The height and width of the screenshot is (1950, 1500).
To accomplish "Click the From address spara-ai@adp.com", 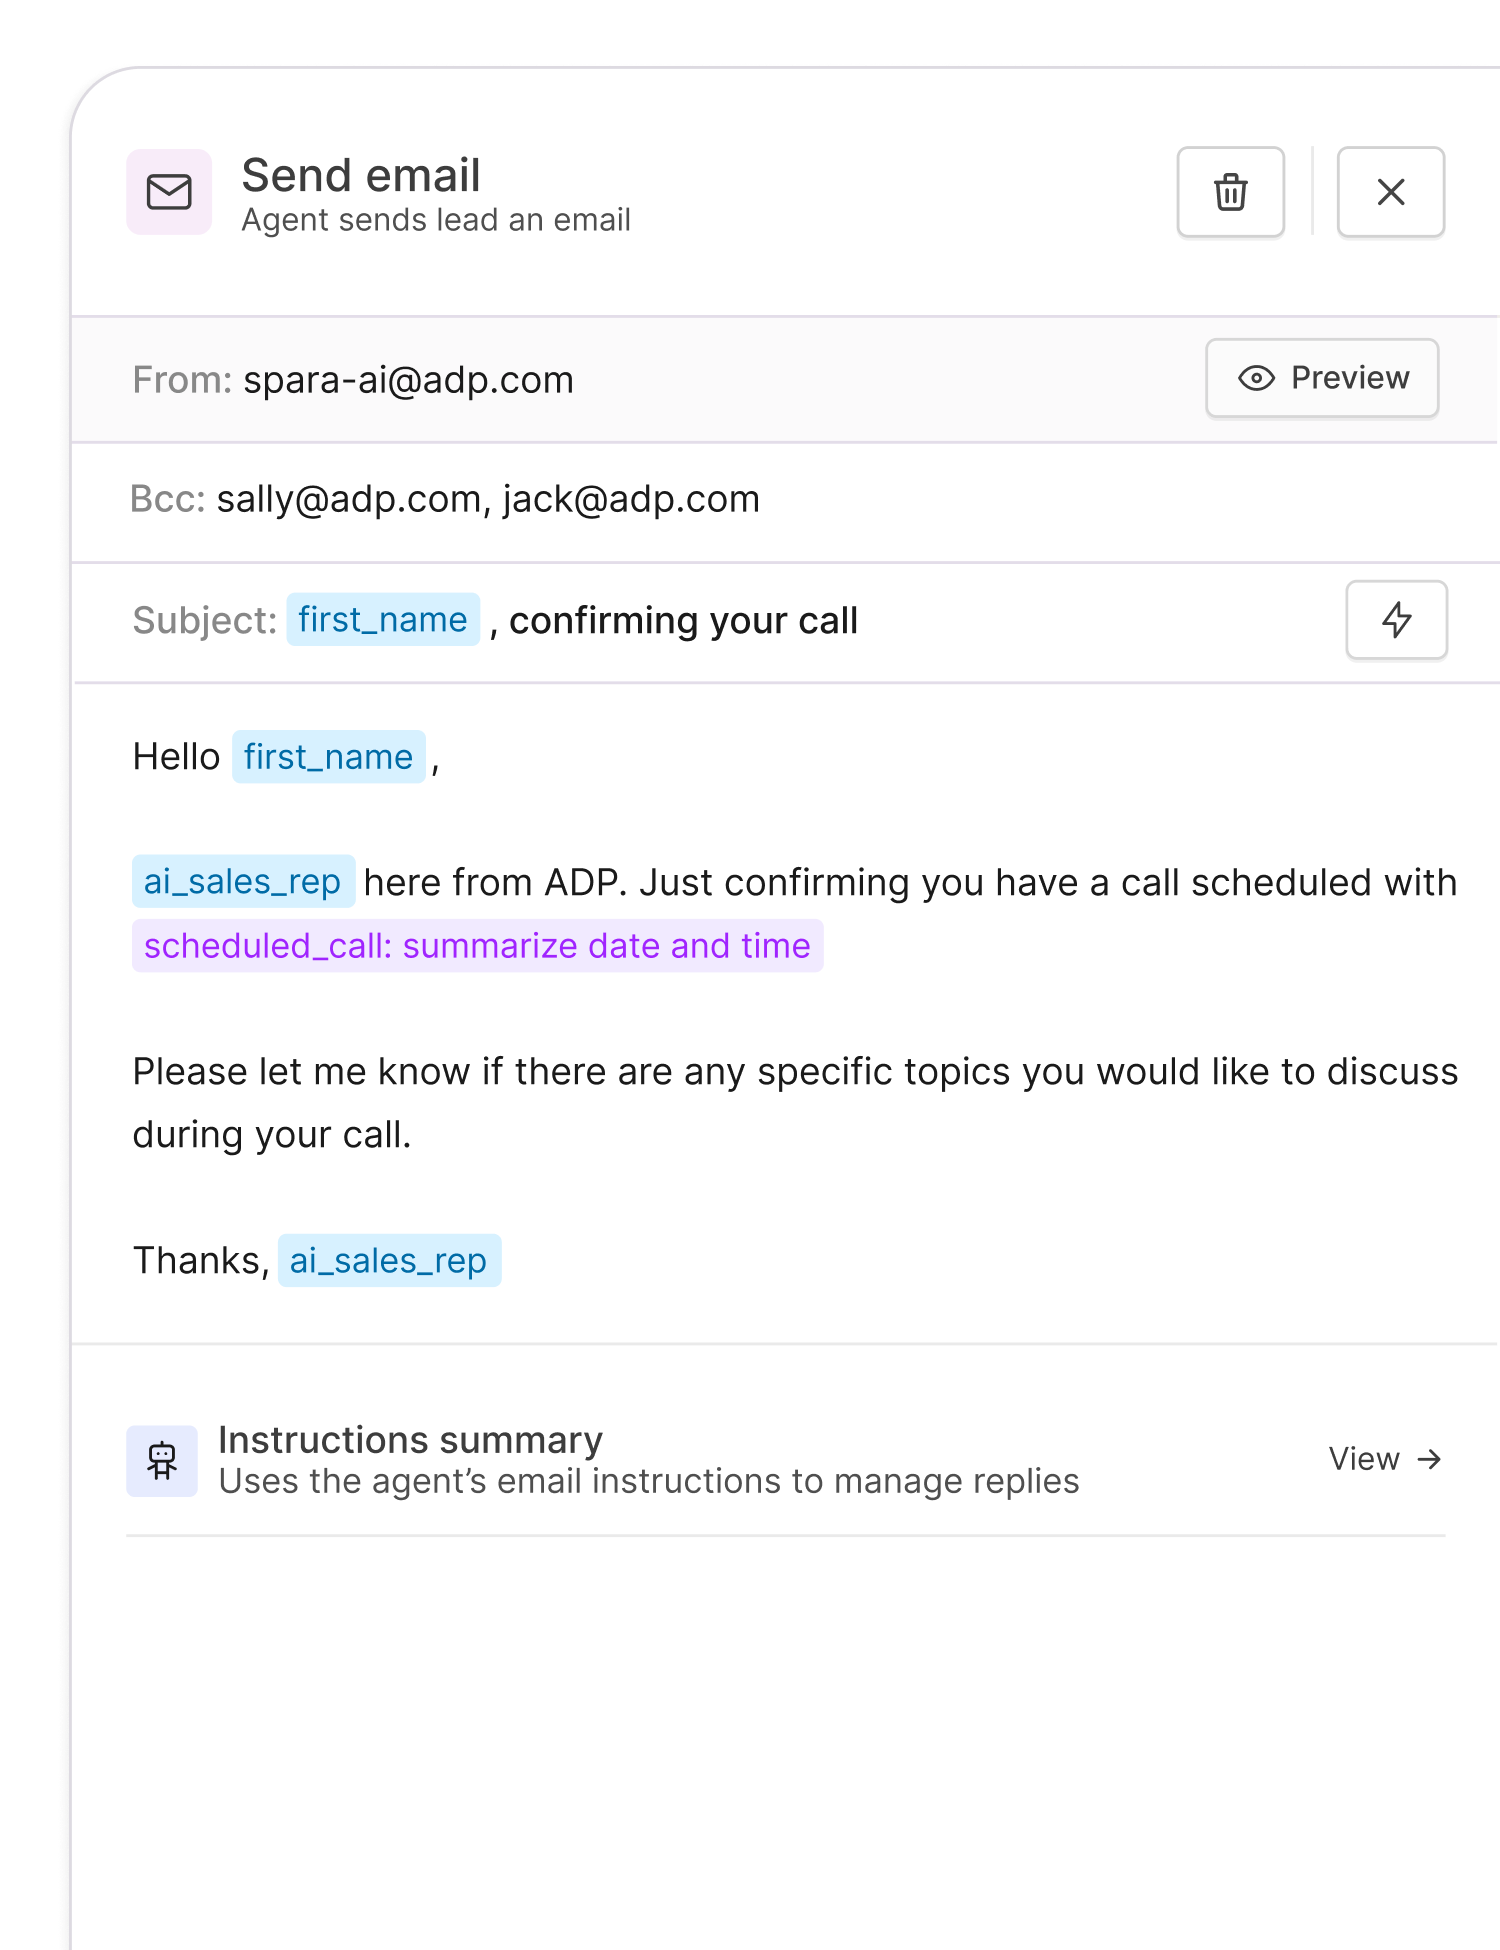I will (408, 380).
